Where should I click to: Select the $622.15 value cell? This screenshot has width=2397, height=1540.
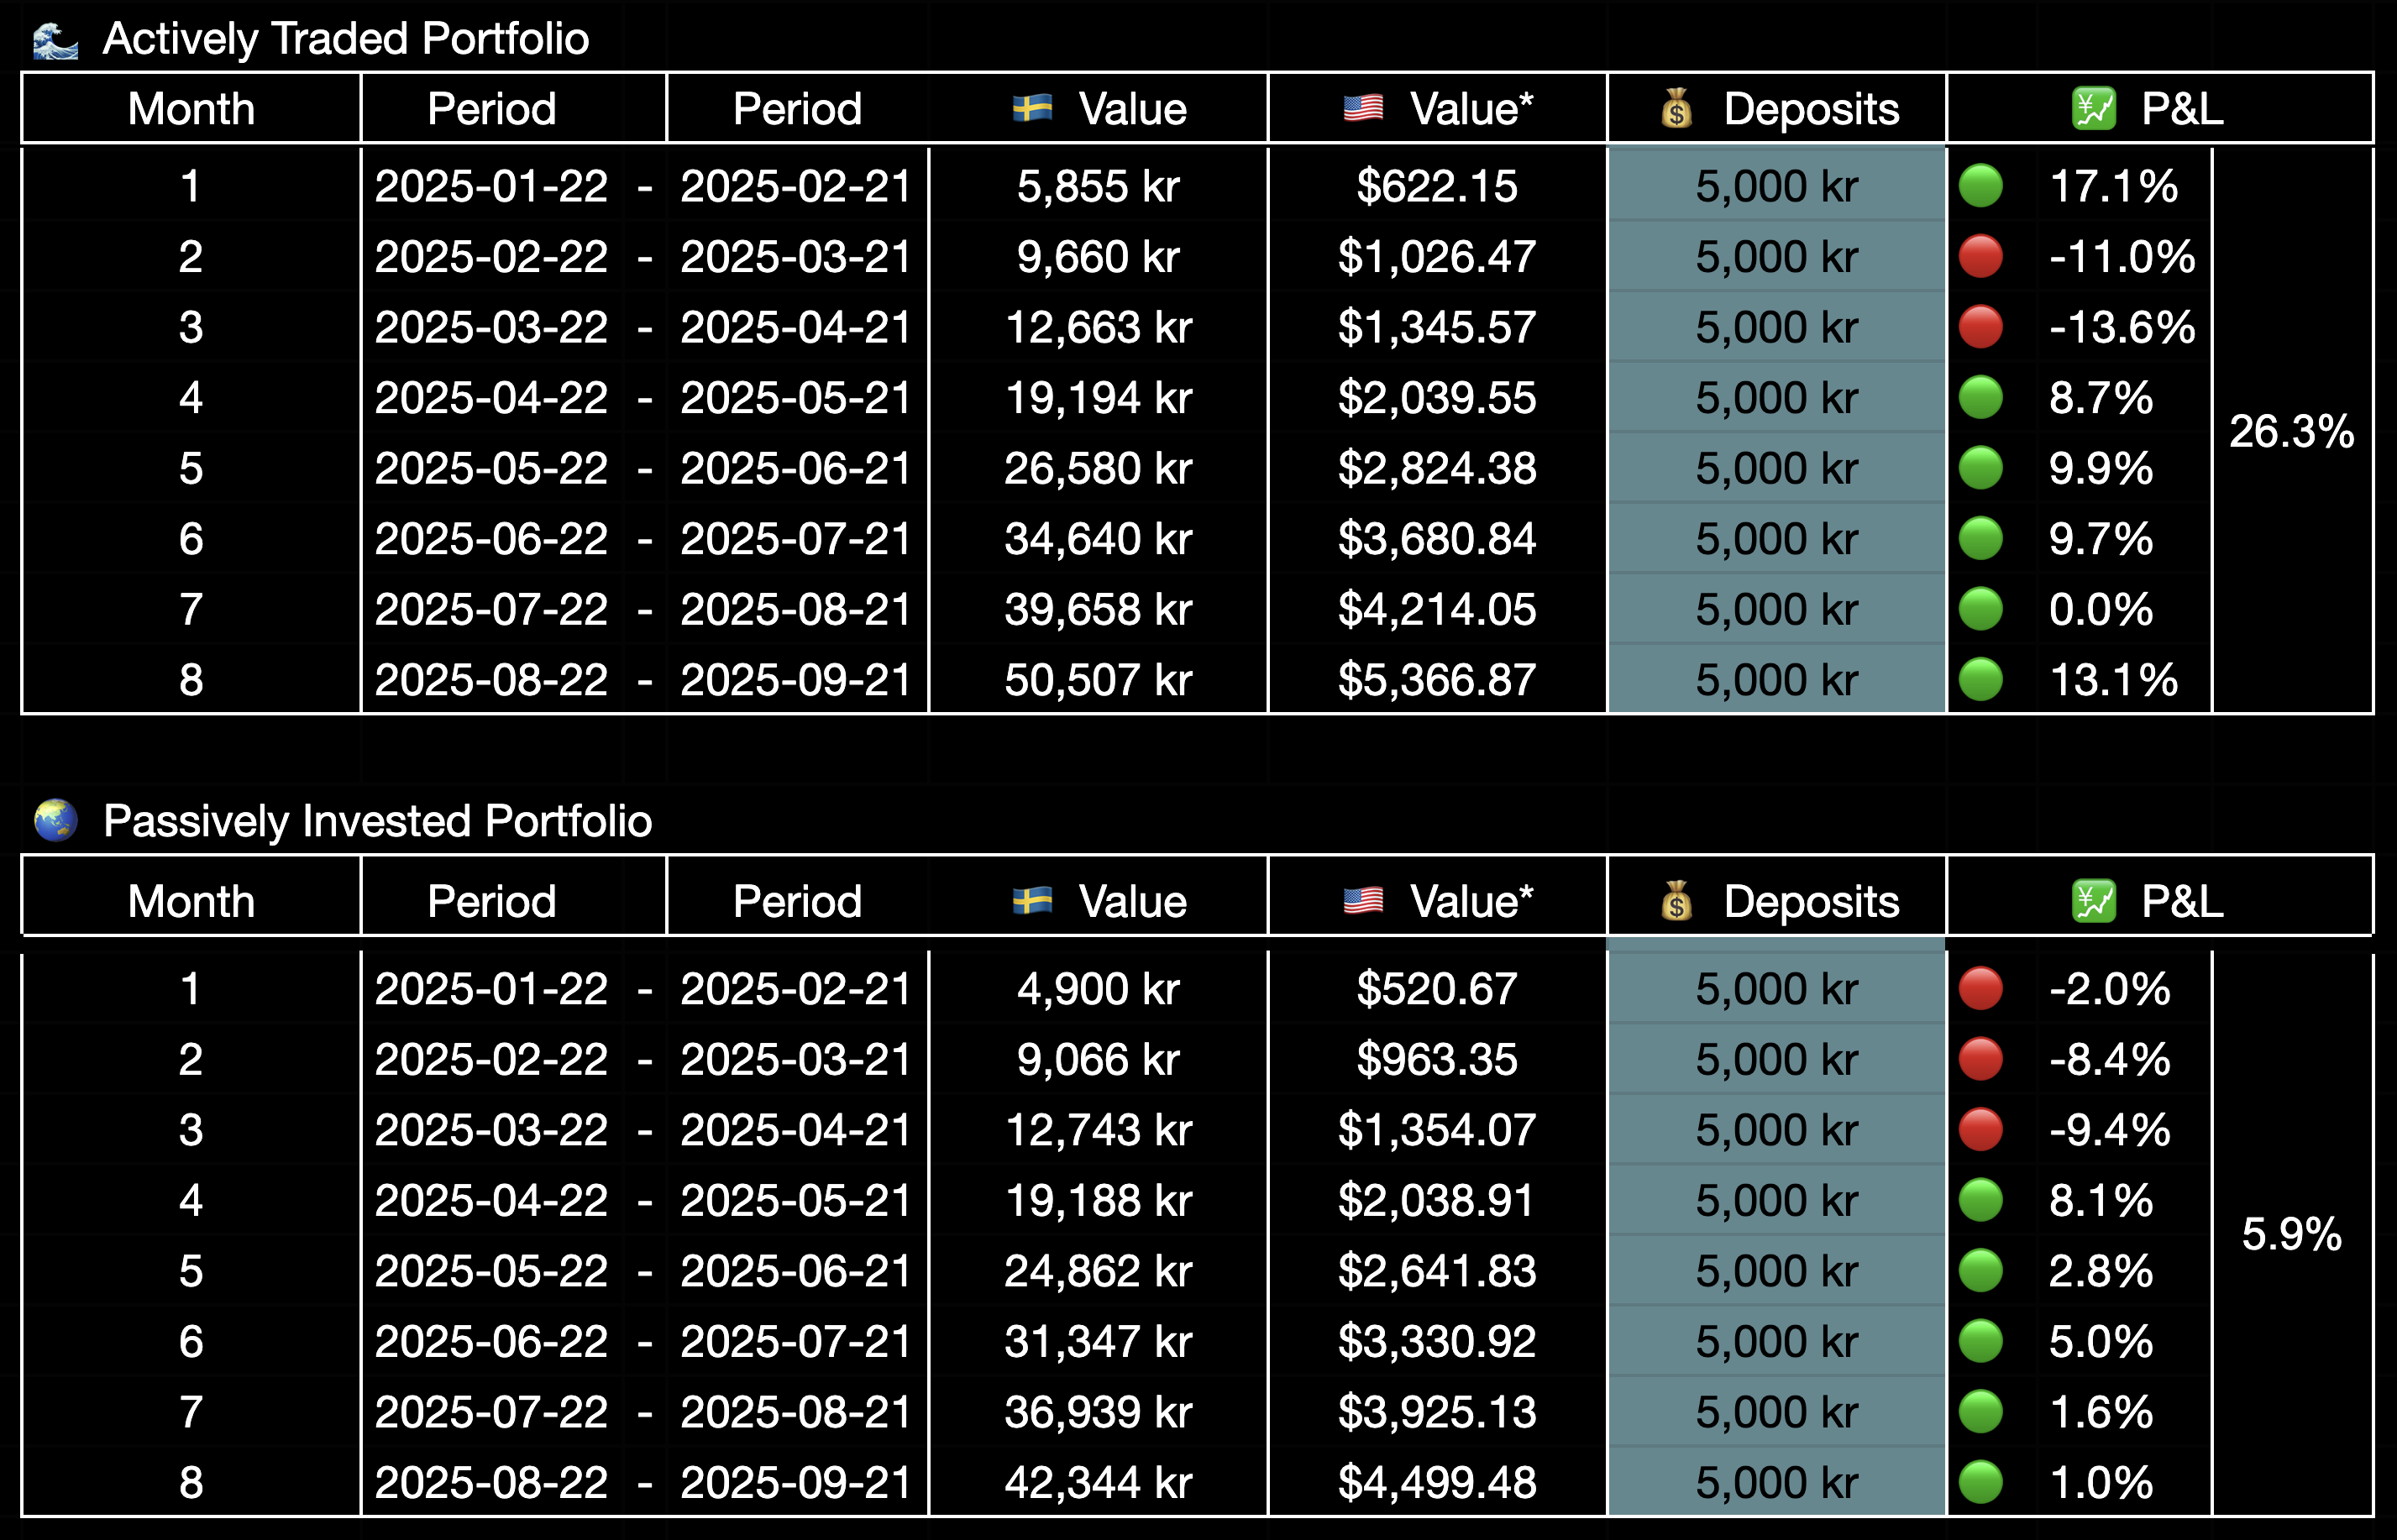(x=1436, y=186)
